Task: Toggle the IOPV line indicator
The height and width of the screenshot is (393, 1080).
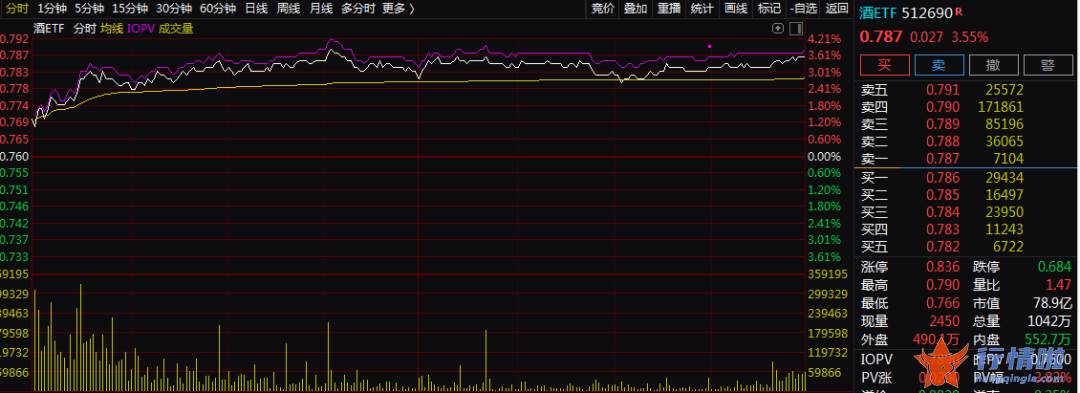Action: click(x=141, y=28)
